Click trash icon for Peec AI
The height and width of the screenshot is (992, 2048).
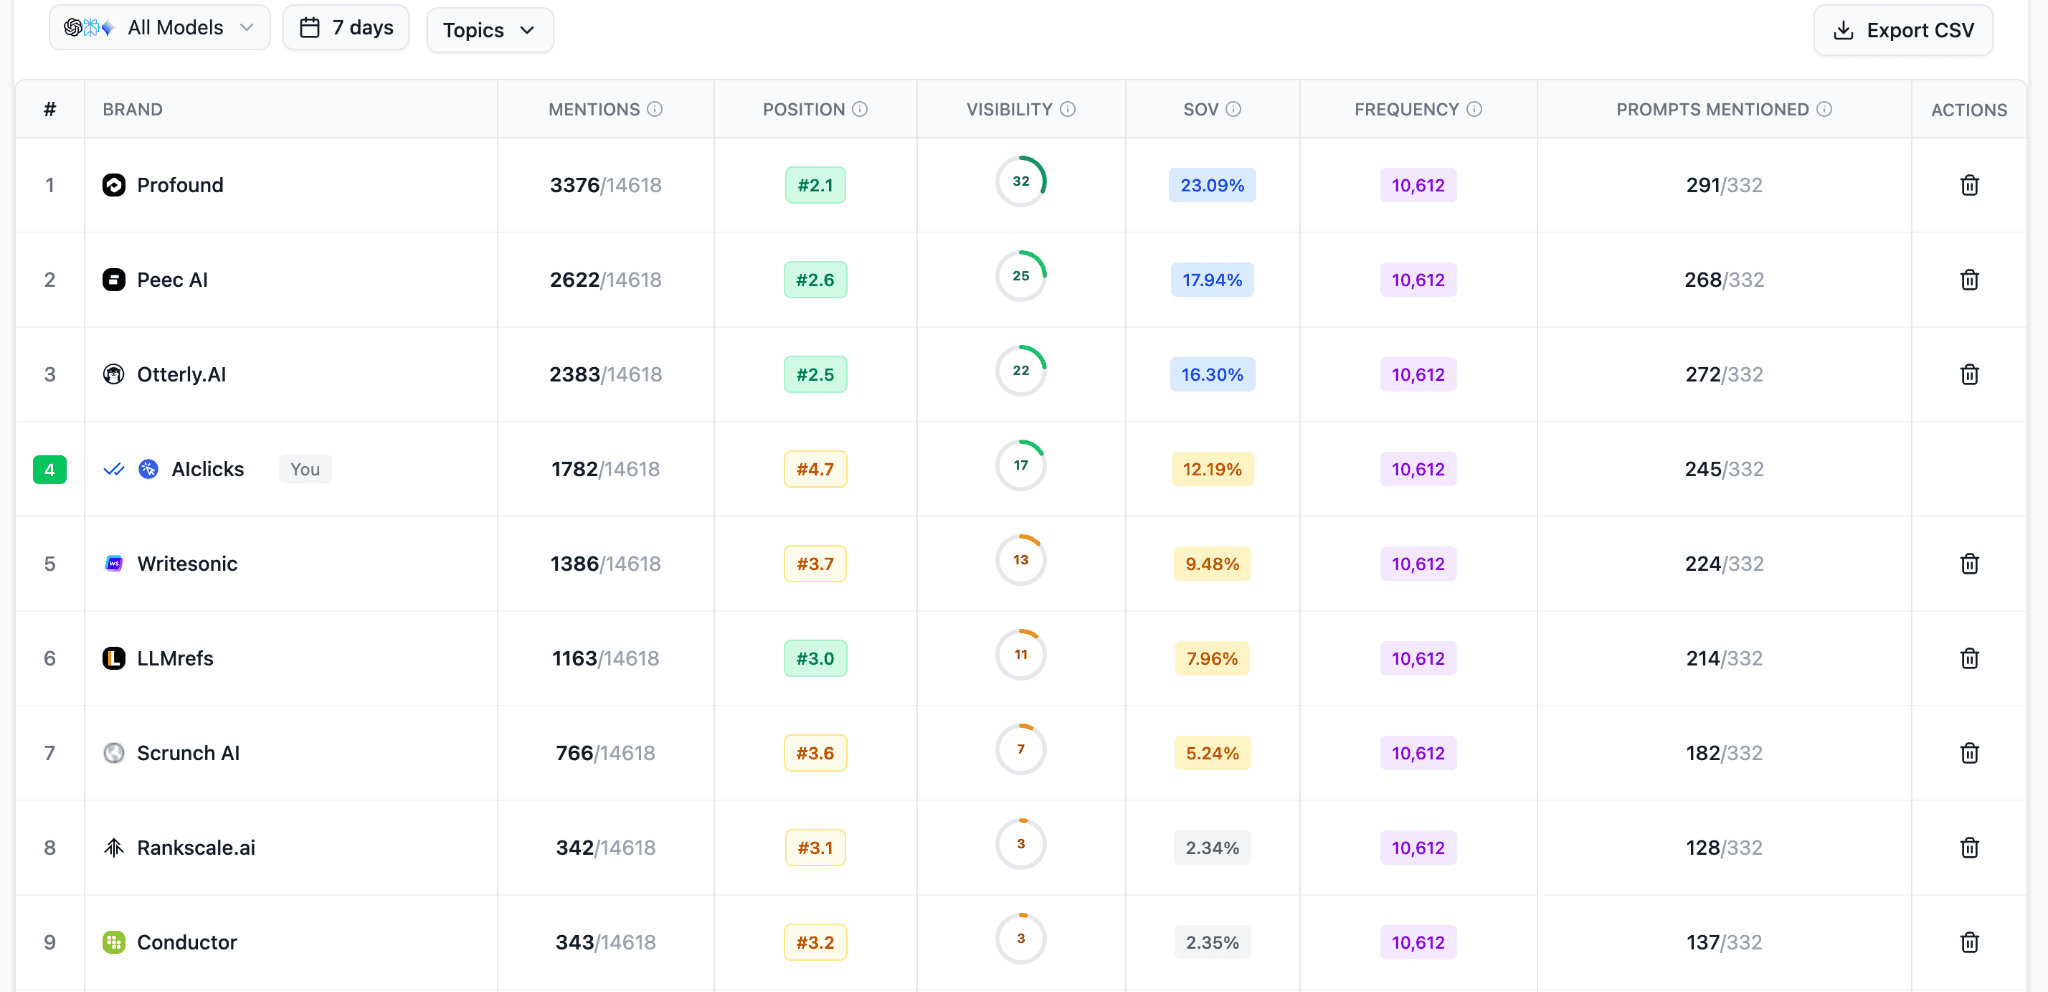tap(1969, 280)
